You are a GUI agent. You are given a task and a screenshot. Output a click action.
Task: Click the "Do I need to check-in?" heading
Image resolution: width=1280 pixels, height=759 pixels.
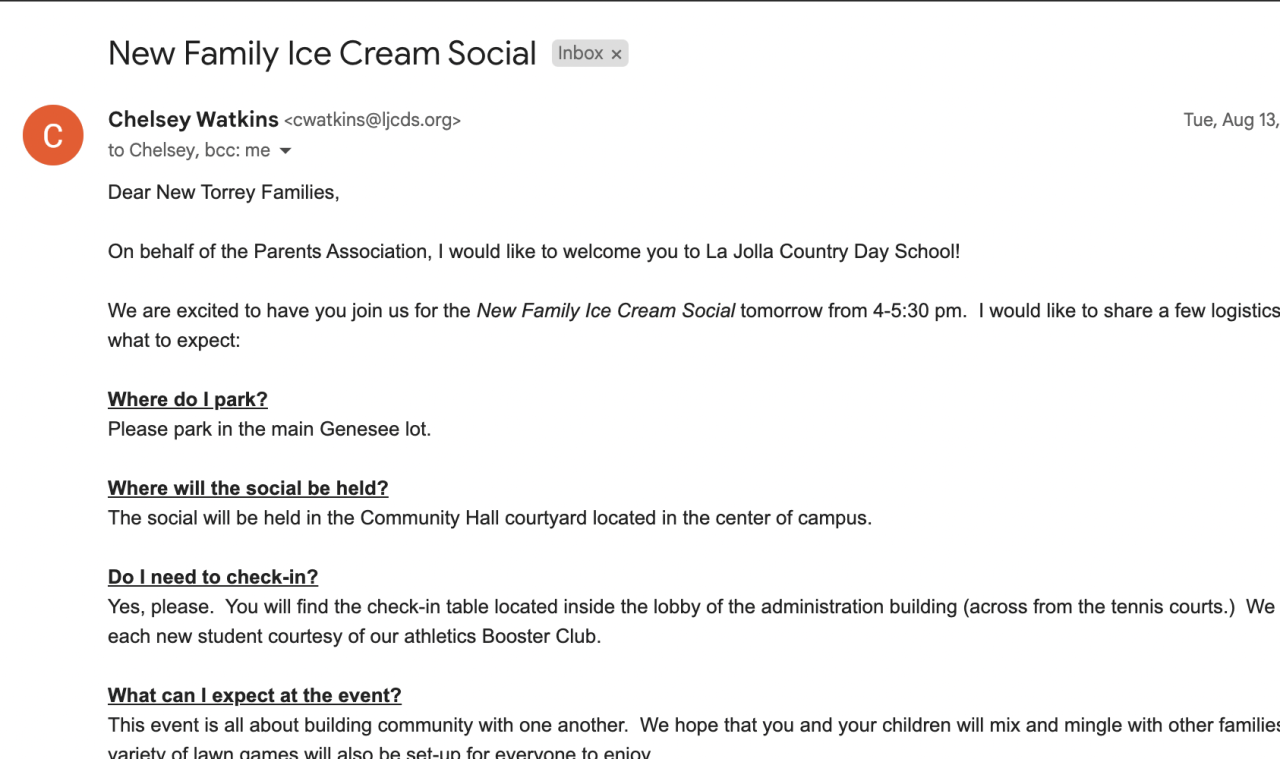[213, 578]
